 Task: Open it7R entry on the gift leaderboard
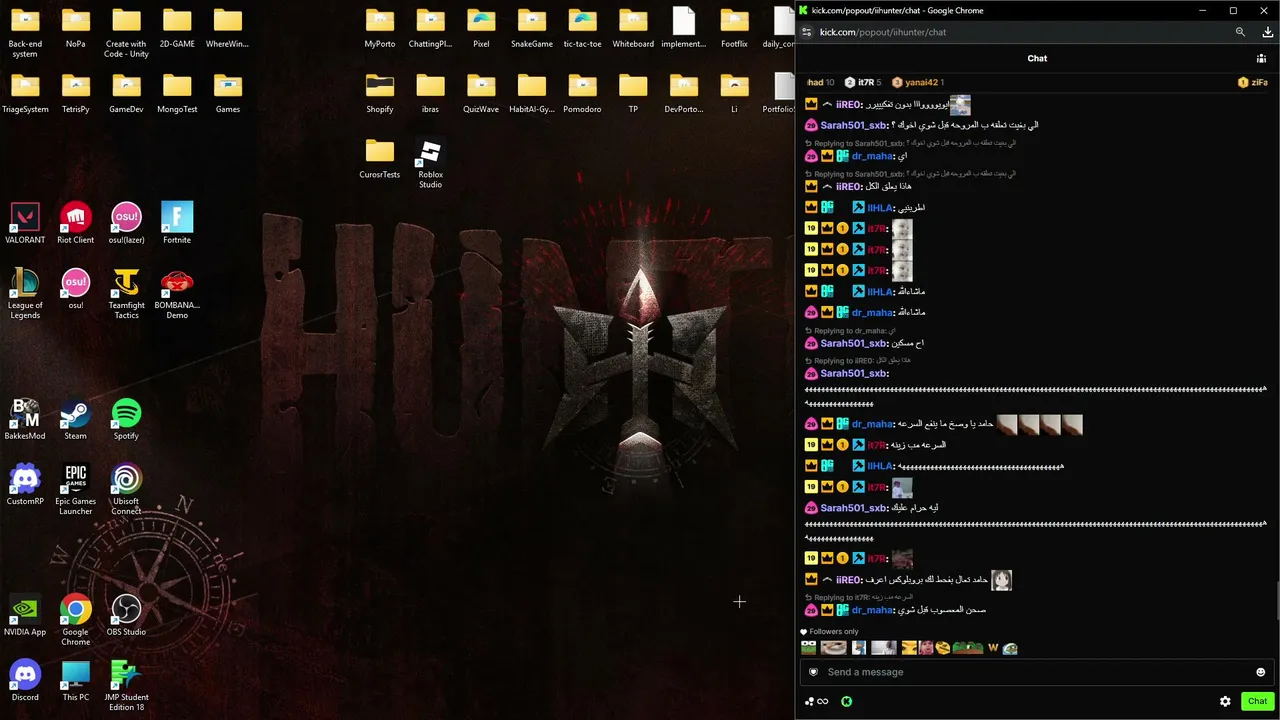[x=862, y=82]
